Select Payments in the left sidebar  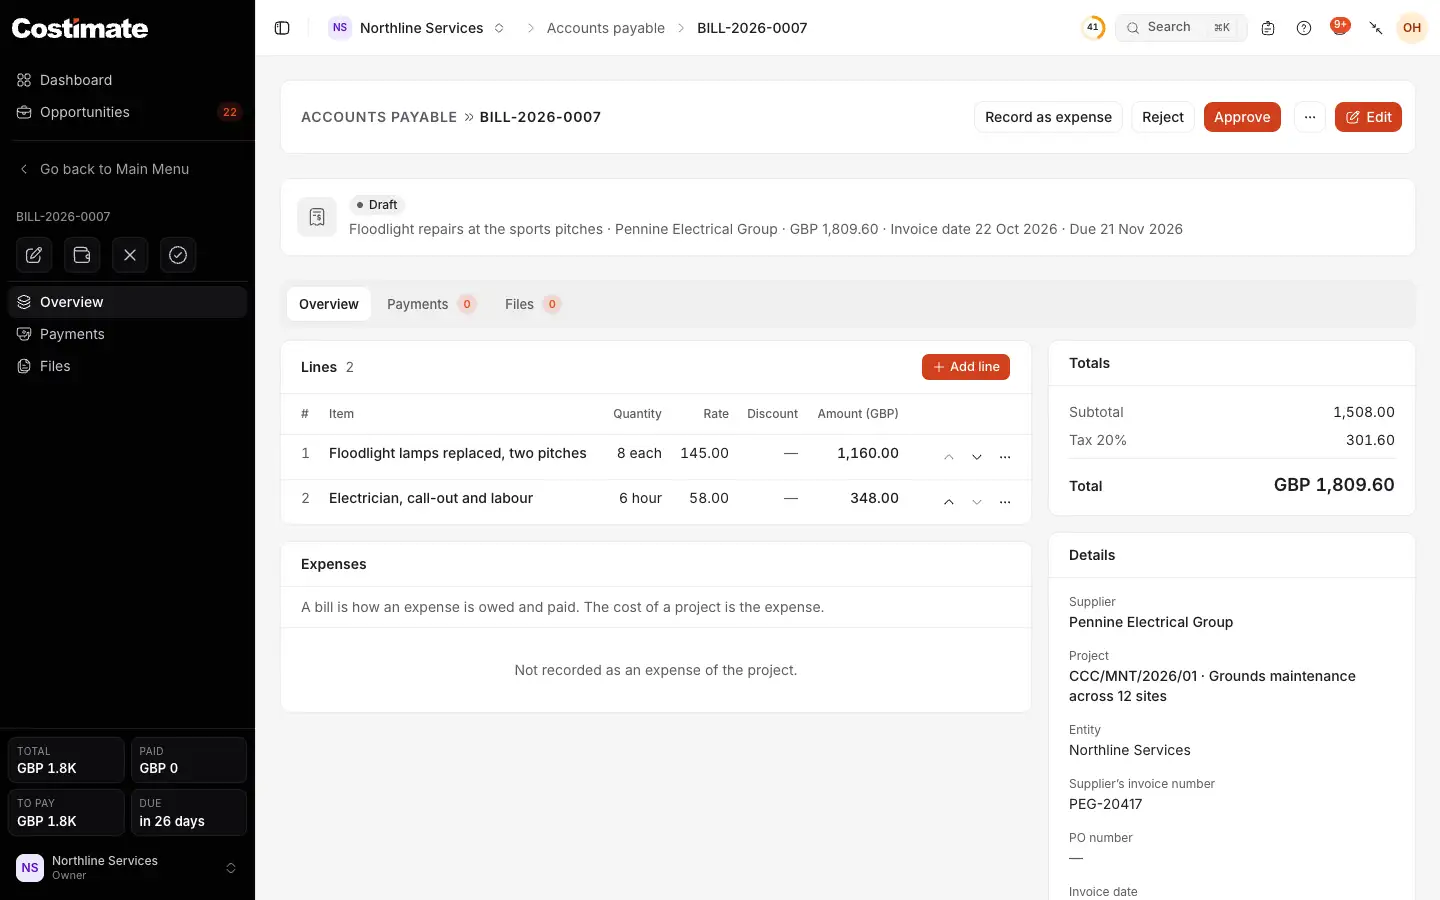tap(127, 334)
